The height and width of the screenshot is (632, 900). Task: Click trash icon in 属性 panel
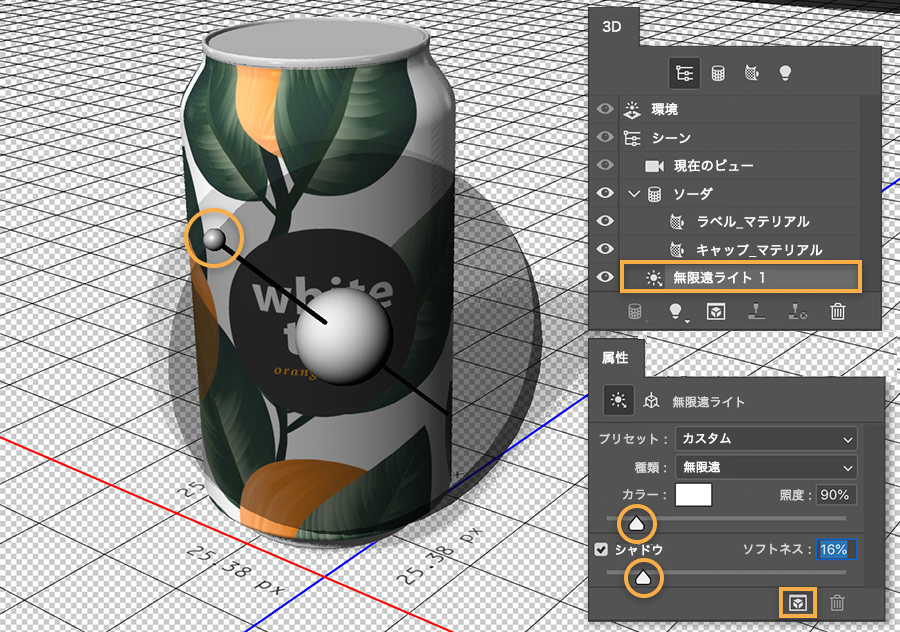837,603
